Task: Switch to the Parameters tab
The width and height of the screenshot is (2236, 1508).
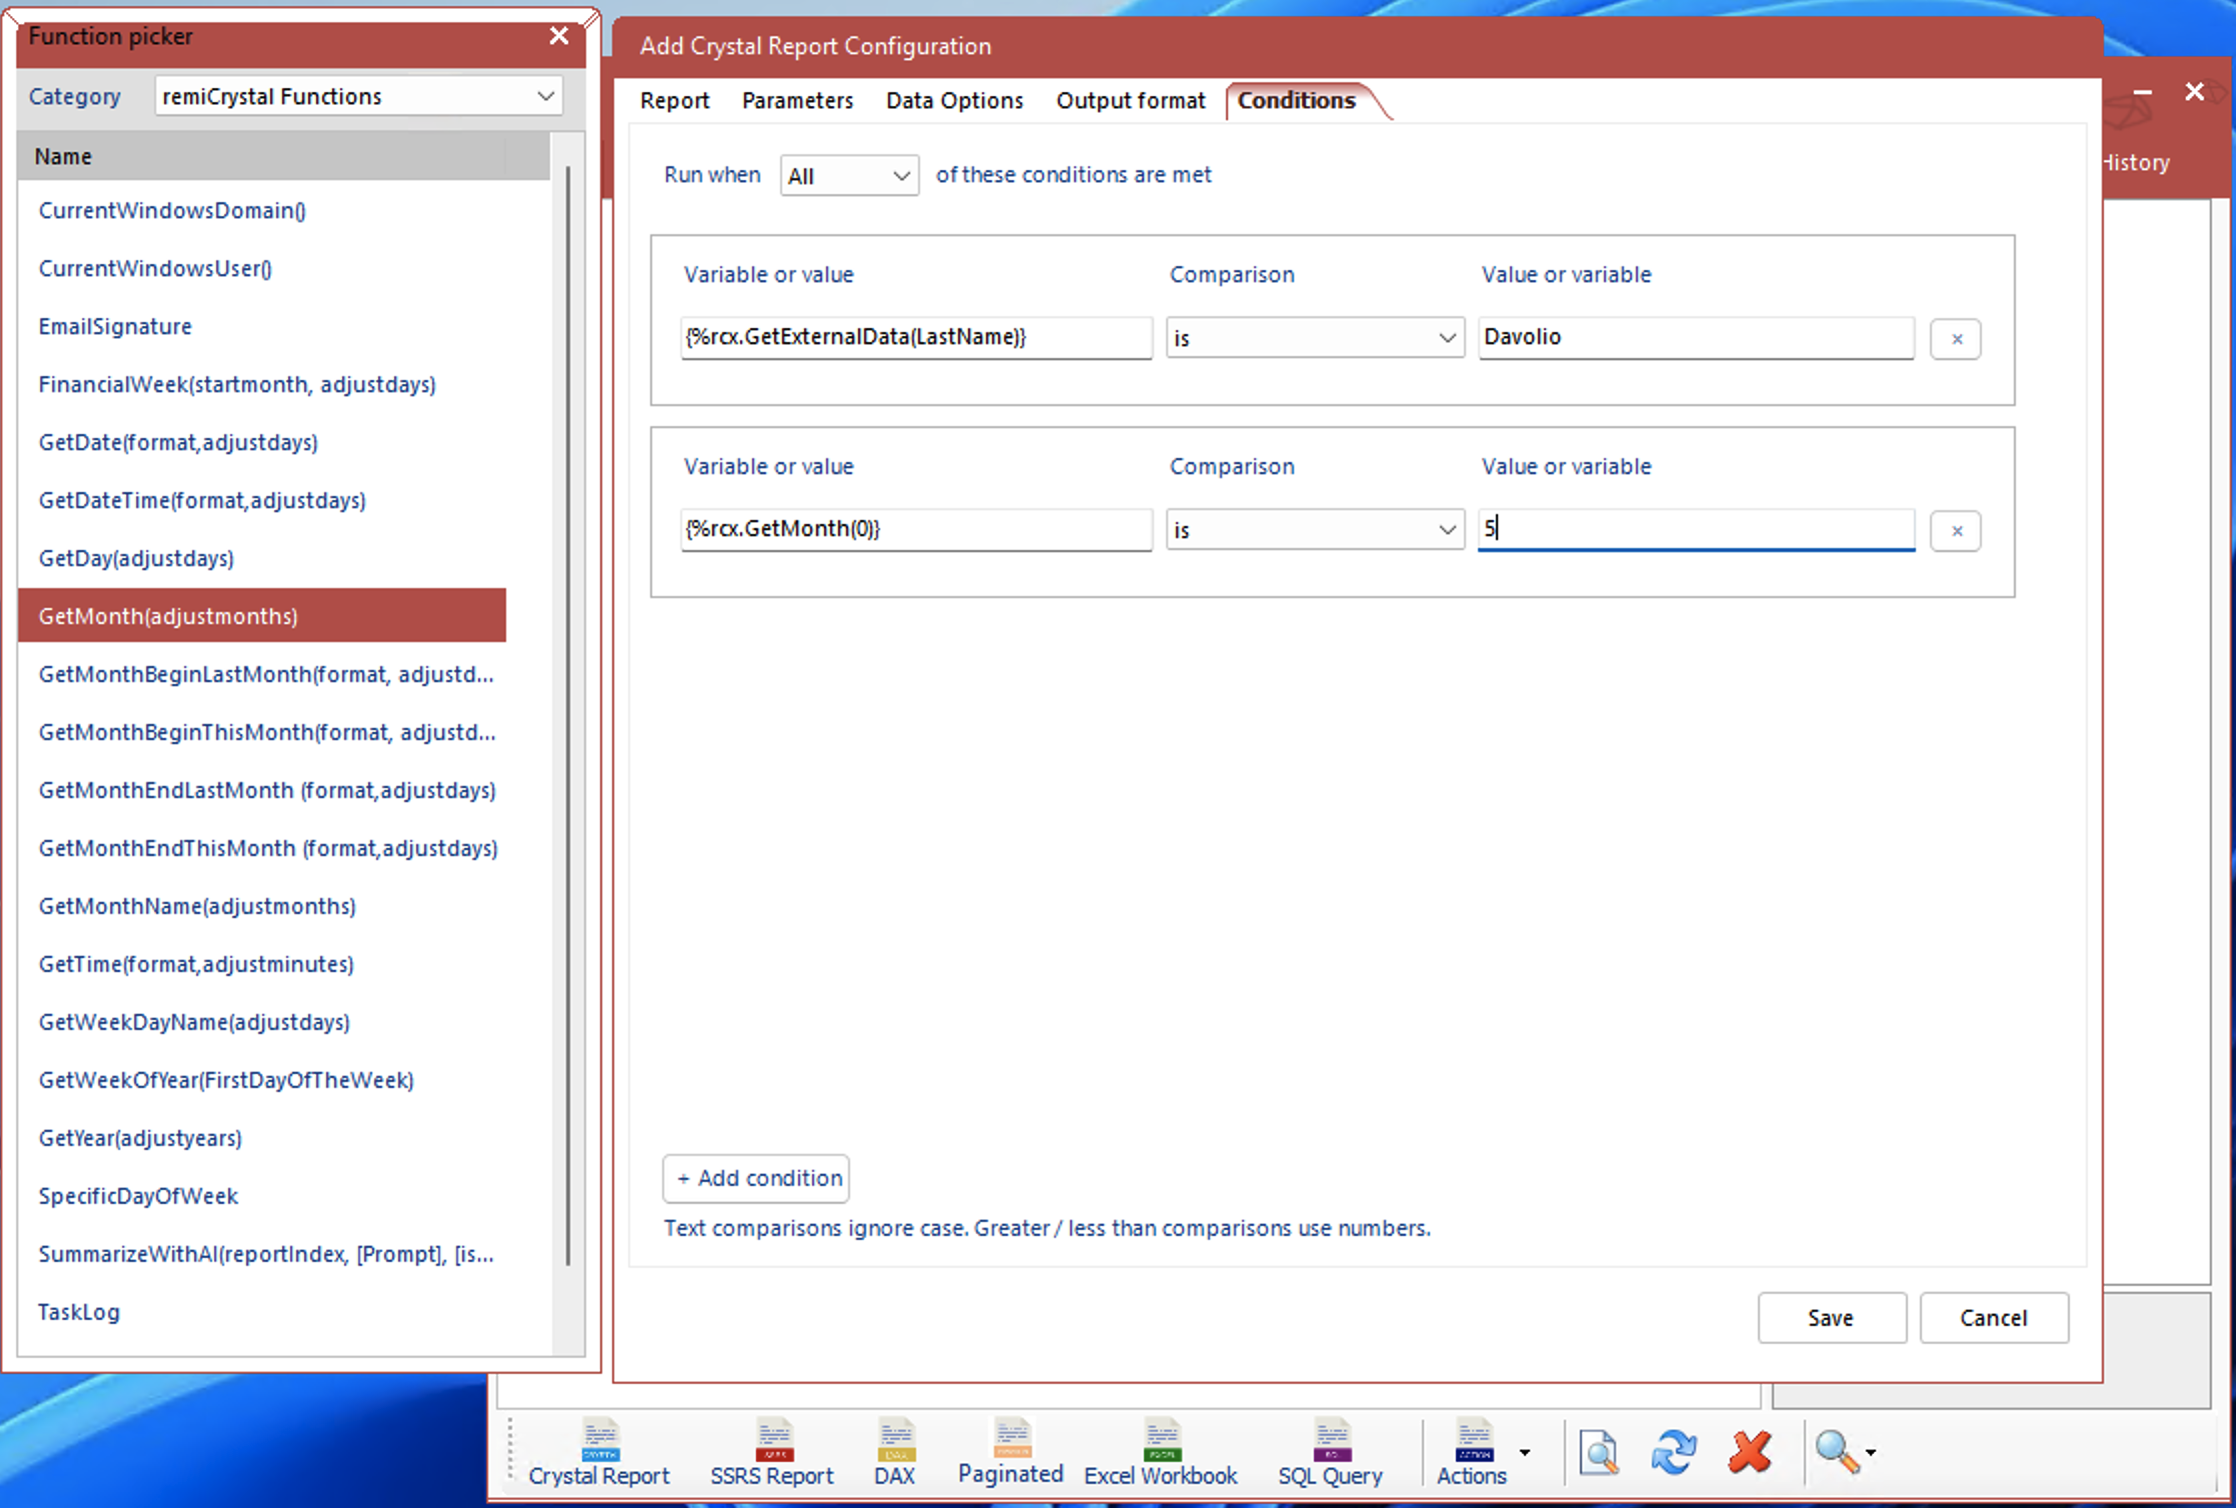Action: point(797,101)
